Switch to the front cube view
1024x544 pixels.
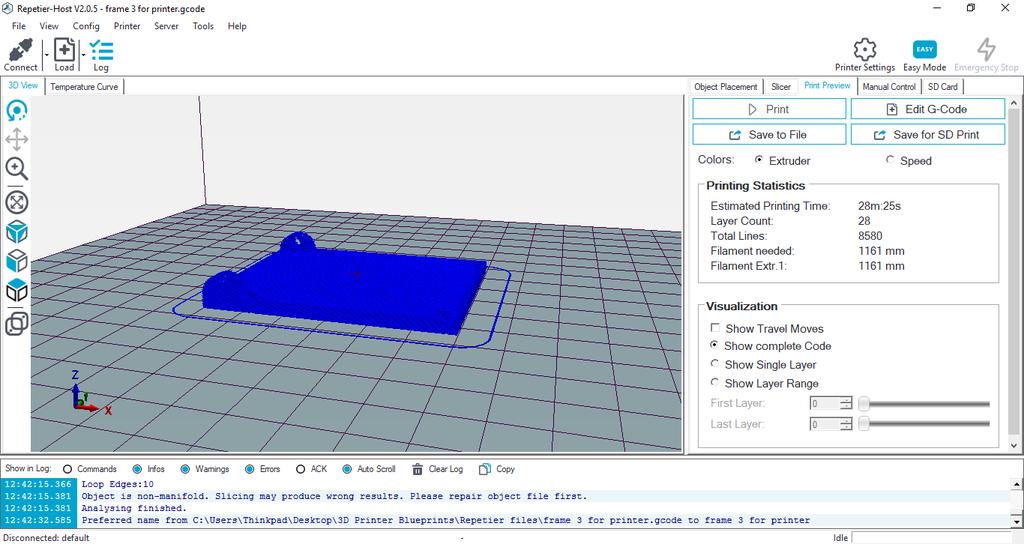click(16, 261)
